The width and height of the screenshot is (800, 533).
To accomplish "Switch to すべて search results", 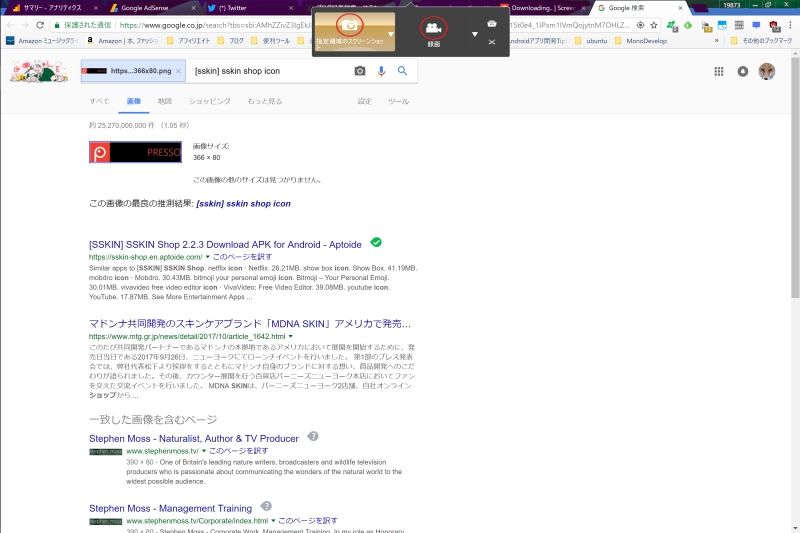I will tap(99, 101).
